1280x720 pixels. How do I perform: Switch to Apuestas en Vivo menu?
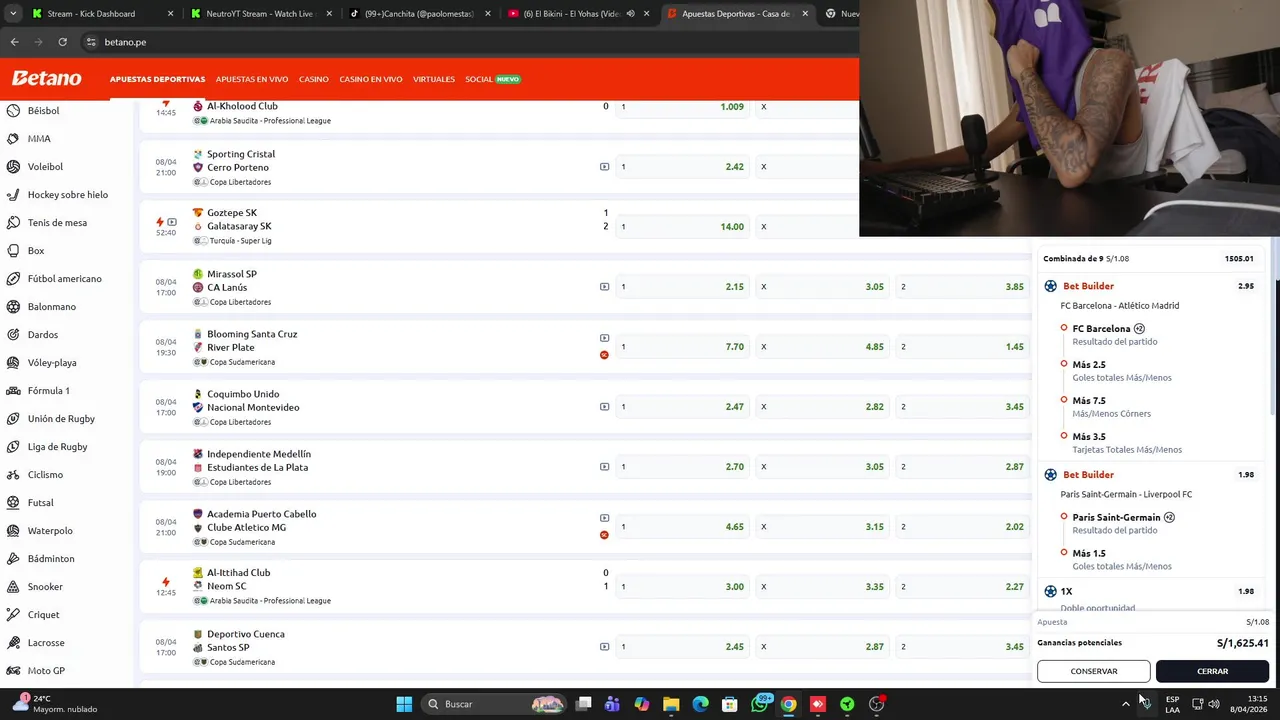(x=252, y=79)
